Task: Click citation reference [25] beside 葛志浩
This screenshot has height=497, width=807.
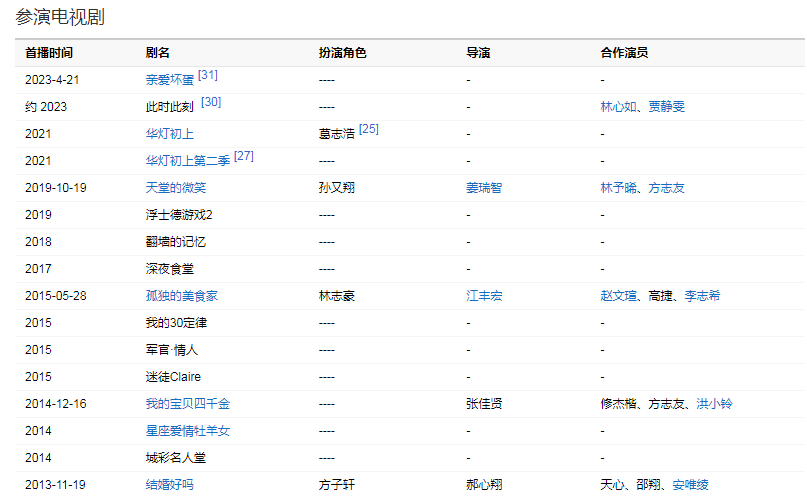Action: click(368, 129)
